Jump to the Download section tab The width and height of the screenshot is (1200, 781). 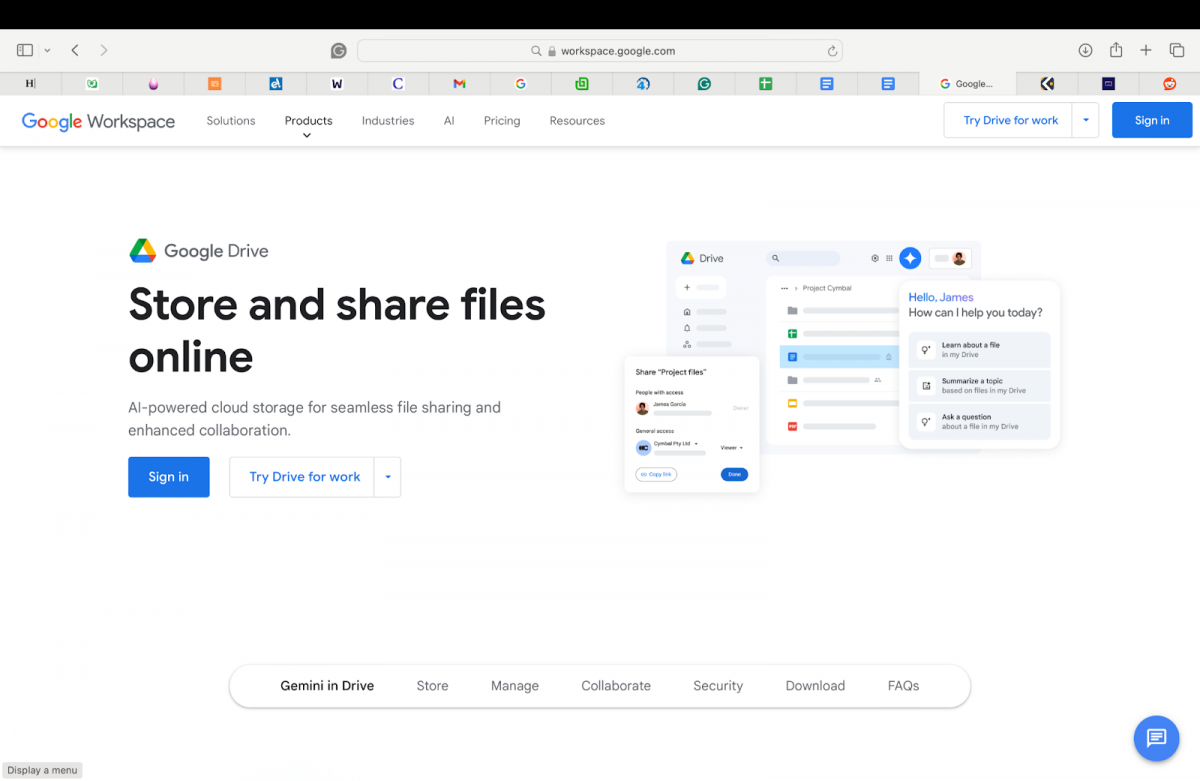point(815,686)
